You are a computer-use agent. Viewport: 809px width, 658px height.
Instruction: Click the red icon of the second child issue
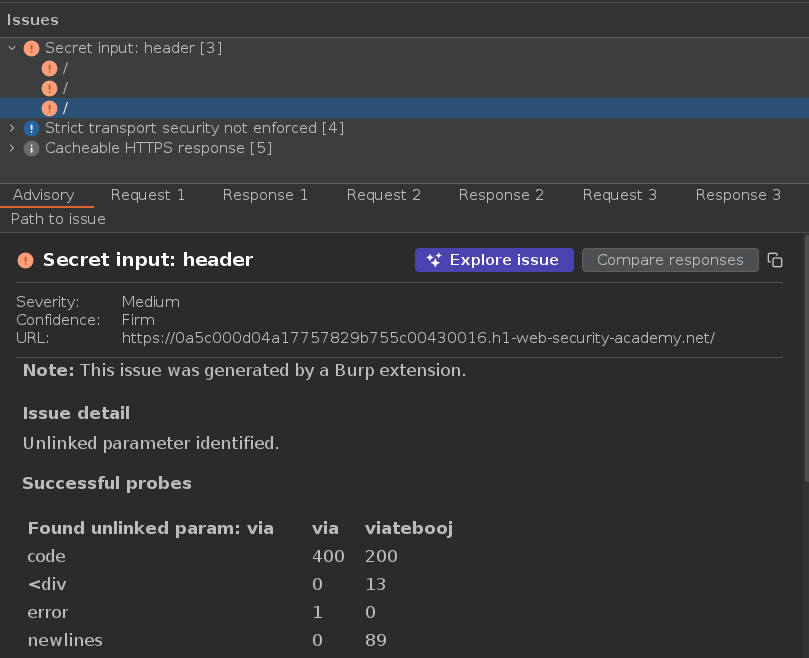[x=49, y=88]
